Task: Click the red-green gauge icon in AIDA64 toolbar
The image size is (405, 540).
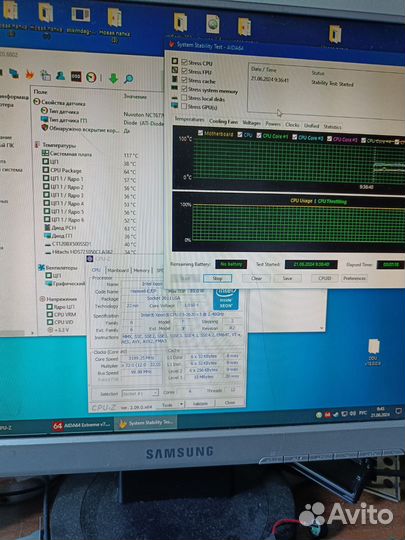Action: click(91, 77)
